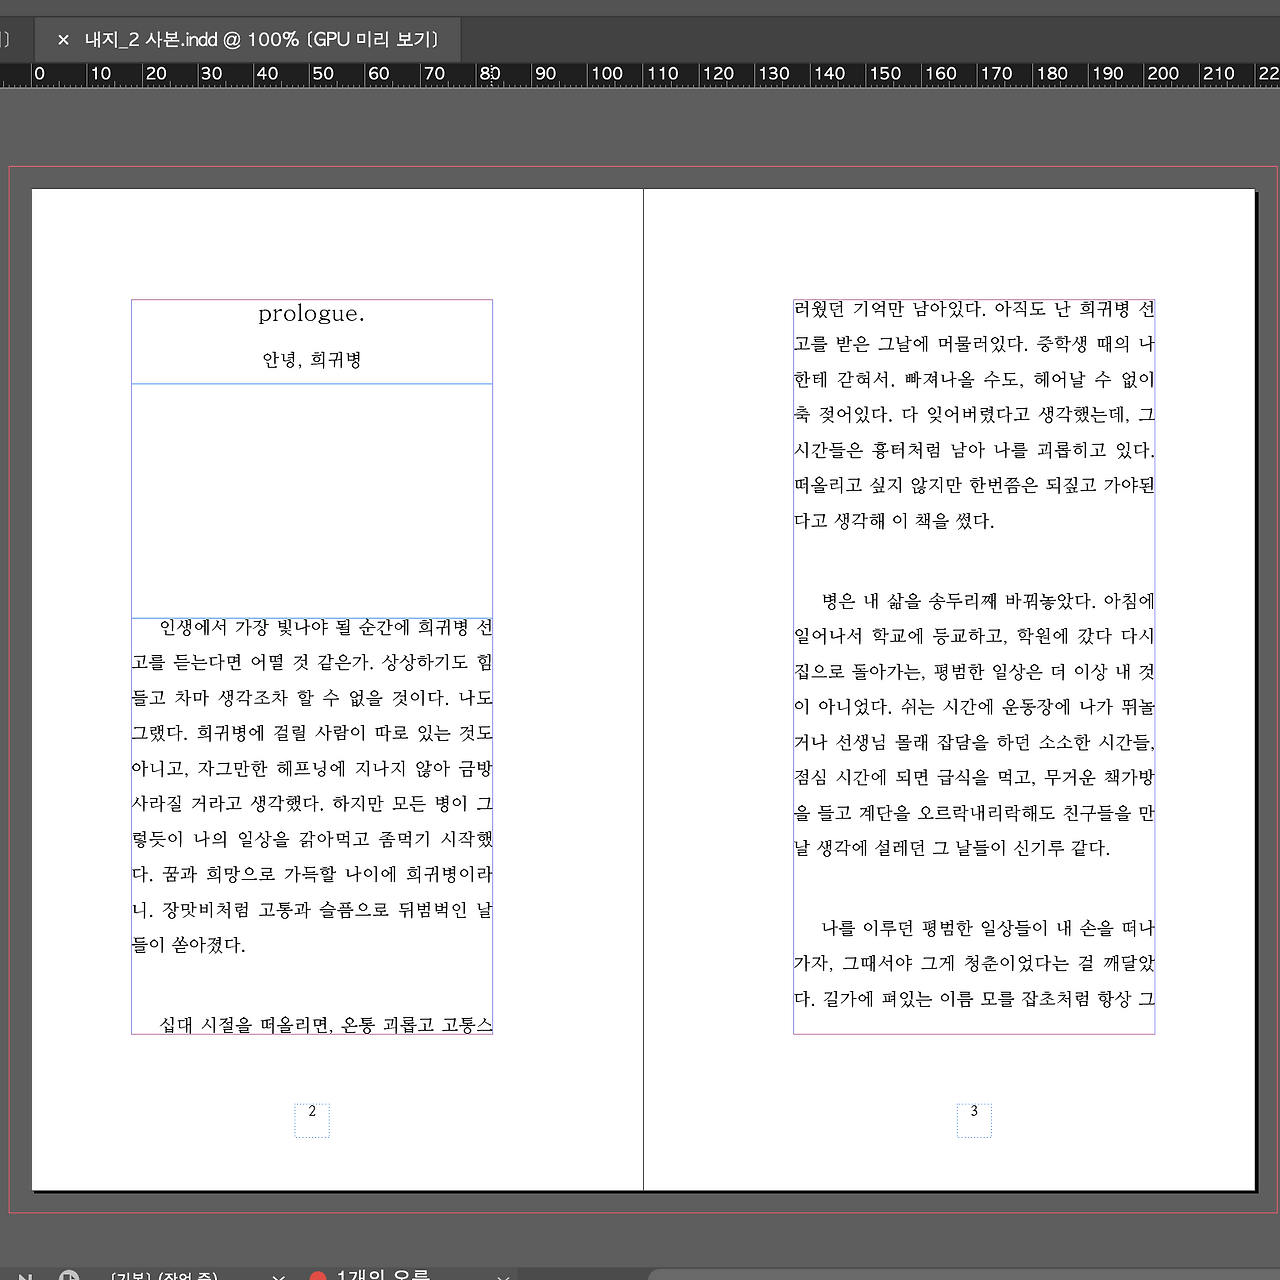
Task: Click the '안녕, 희귀병' subtitle text
Action: 312,360
